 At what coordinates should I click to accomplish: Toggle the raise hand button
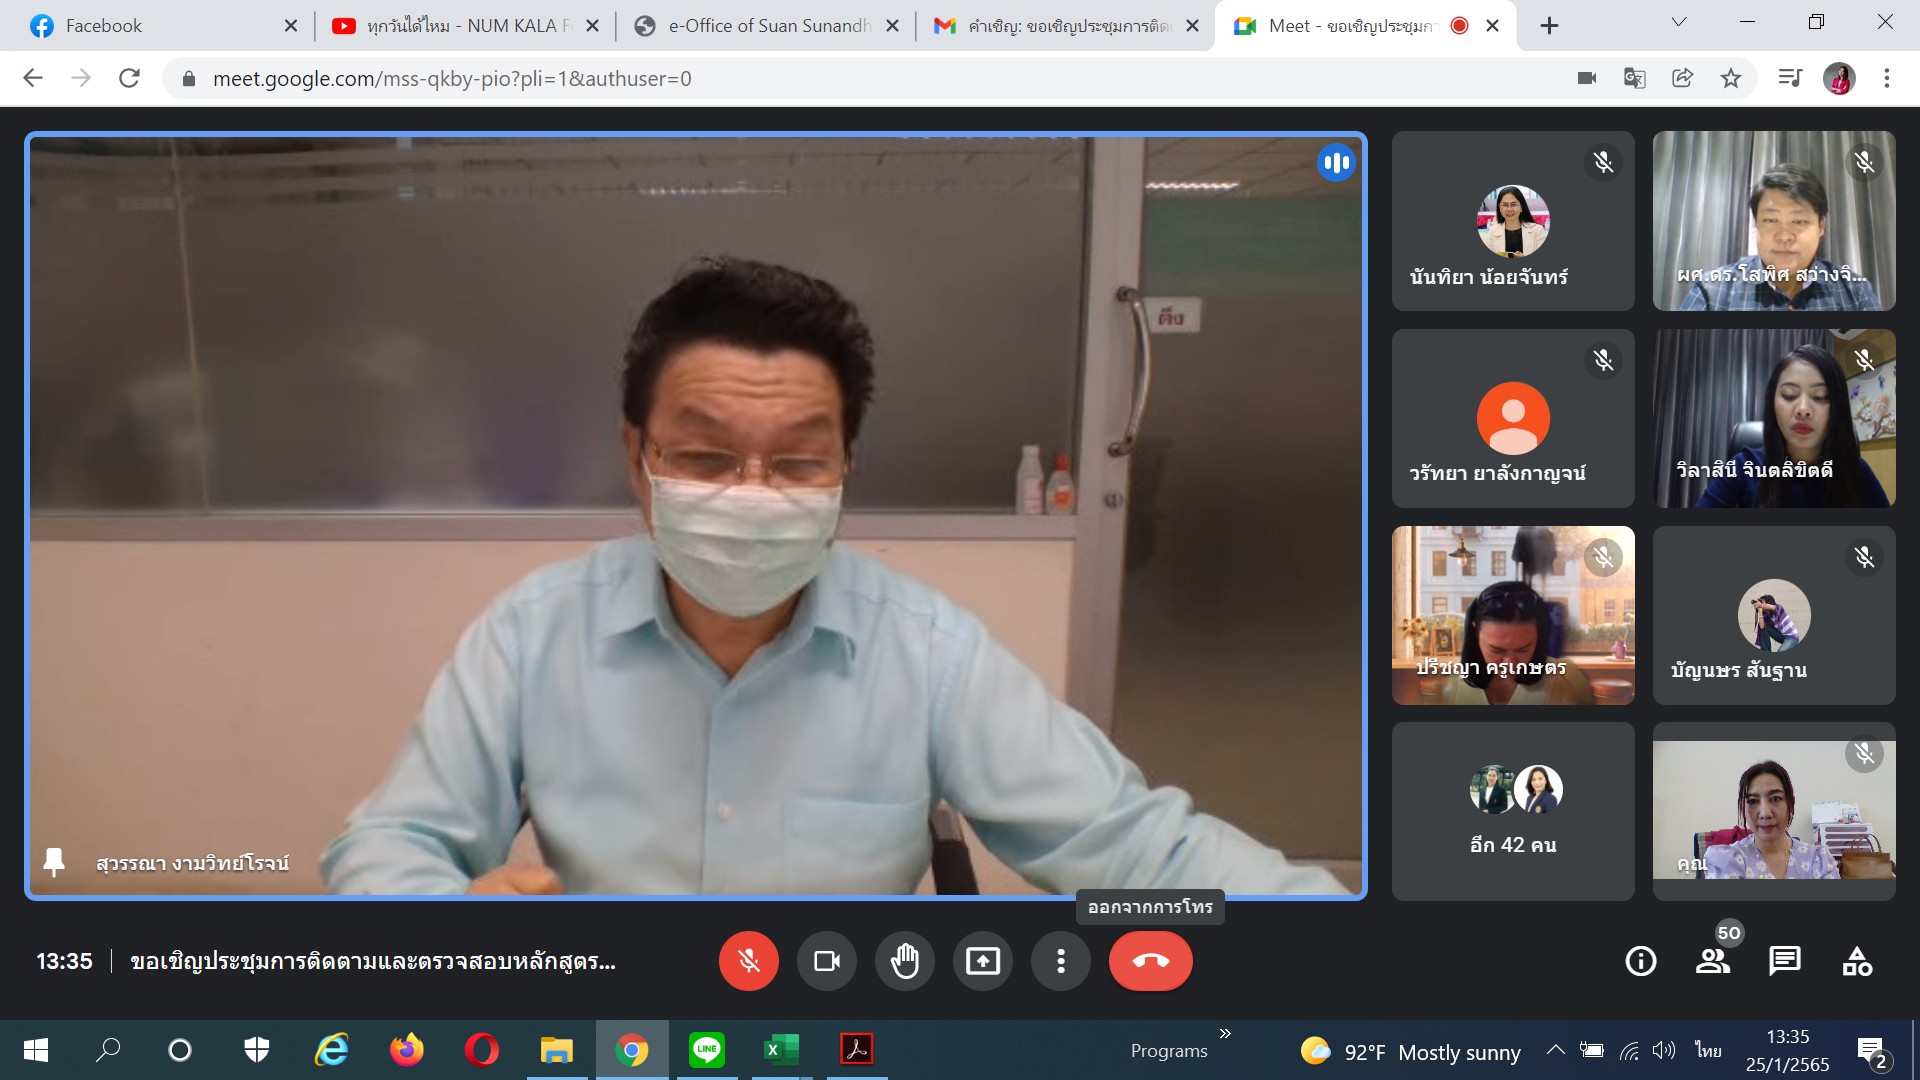pyautogui.click(x=904, y=961)
